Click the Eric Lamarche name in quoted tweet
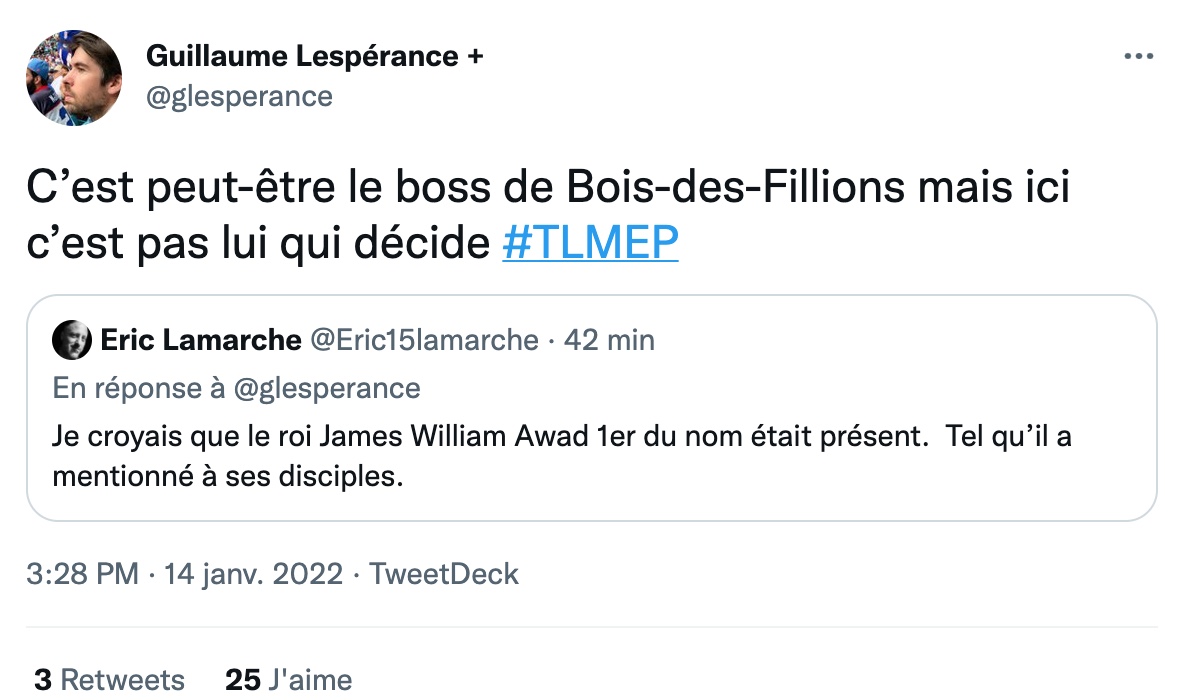Screen dimensions: 1178x700 [x=201, y=340]
